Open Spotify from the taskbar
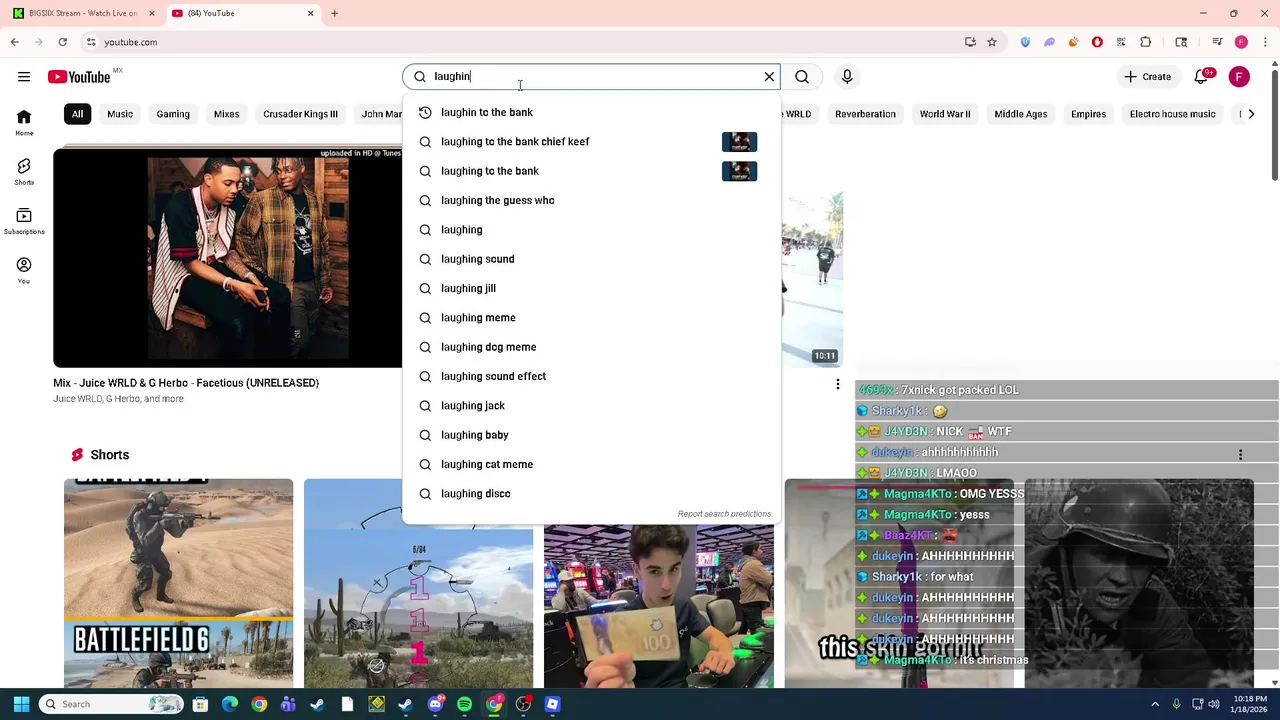The image size is (1280, 720). click(x=464, y=704)
